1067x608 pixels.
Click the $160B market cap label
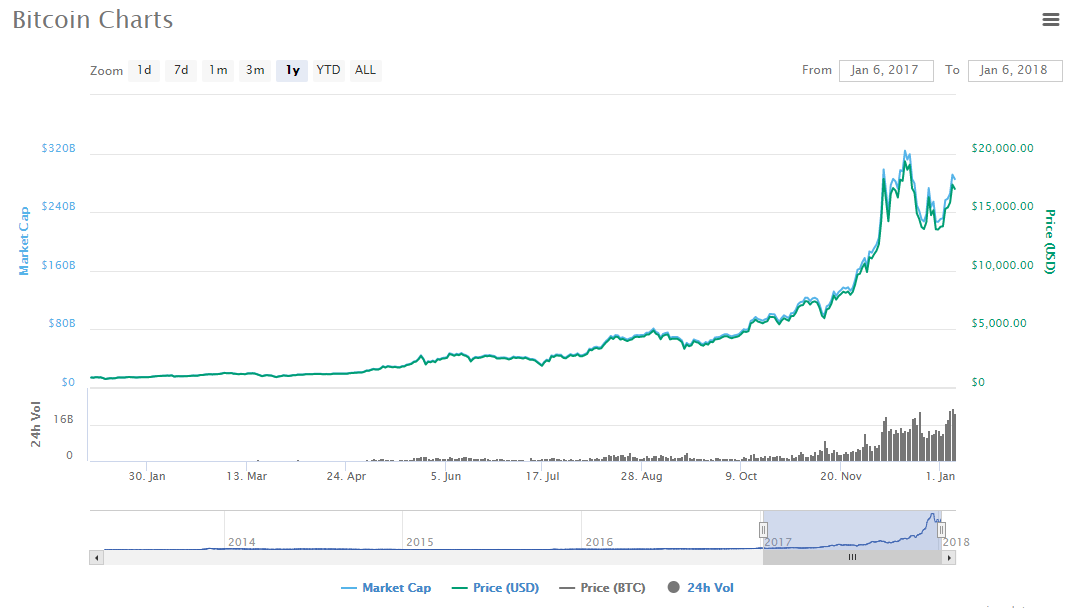[59, 266]
